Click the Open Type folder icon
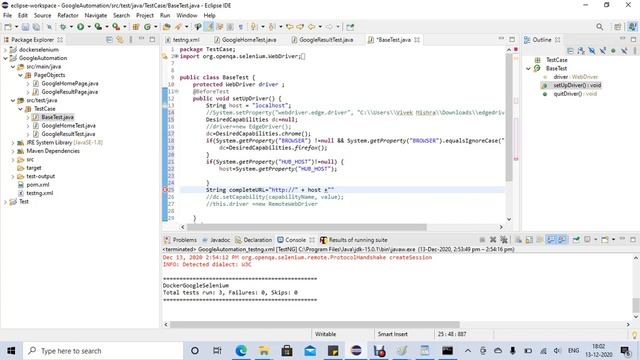Viewport: 640px width, 360px height. point(167,27)
